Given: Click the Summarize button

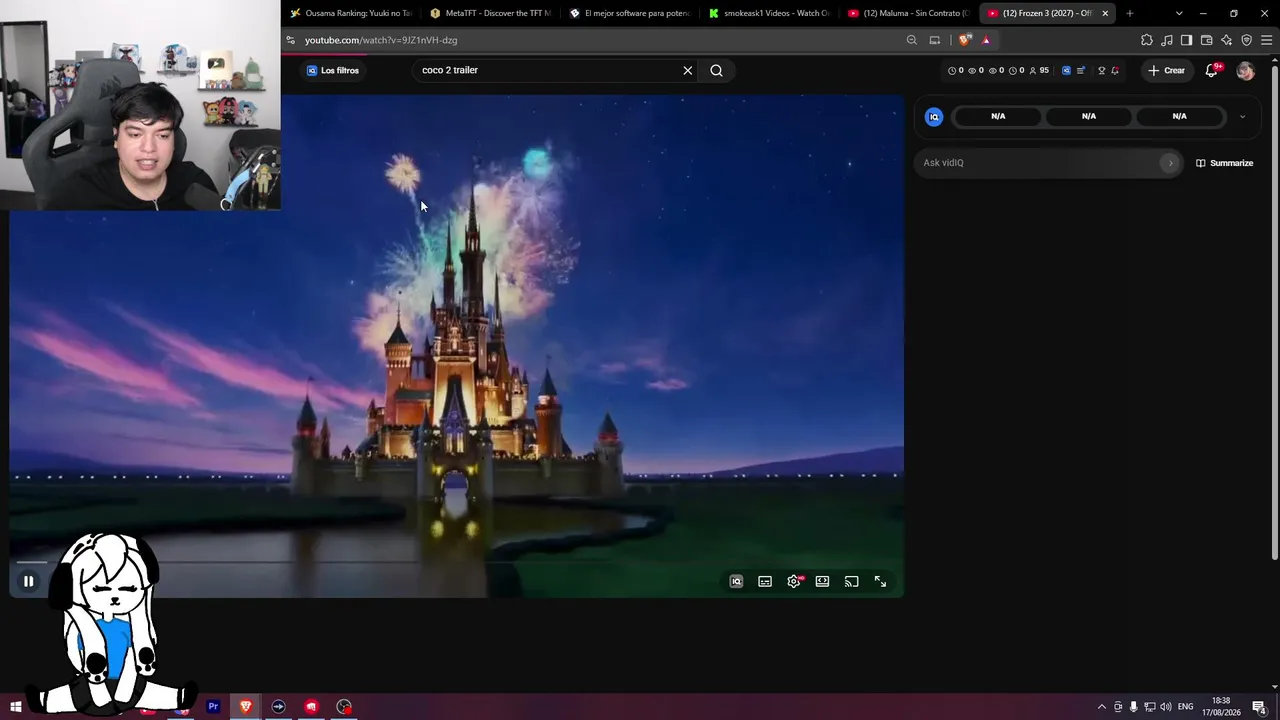Looking at the screenshot, I should 1224,163.
